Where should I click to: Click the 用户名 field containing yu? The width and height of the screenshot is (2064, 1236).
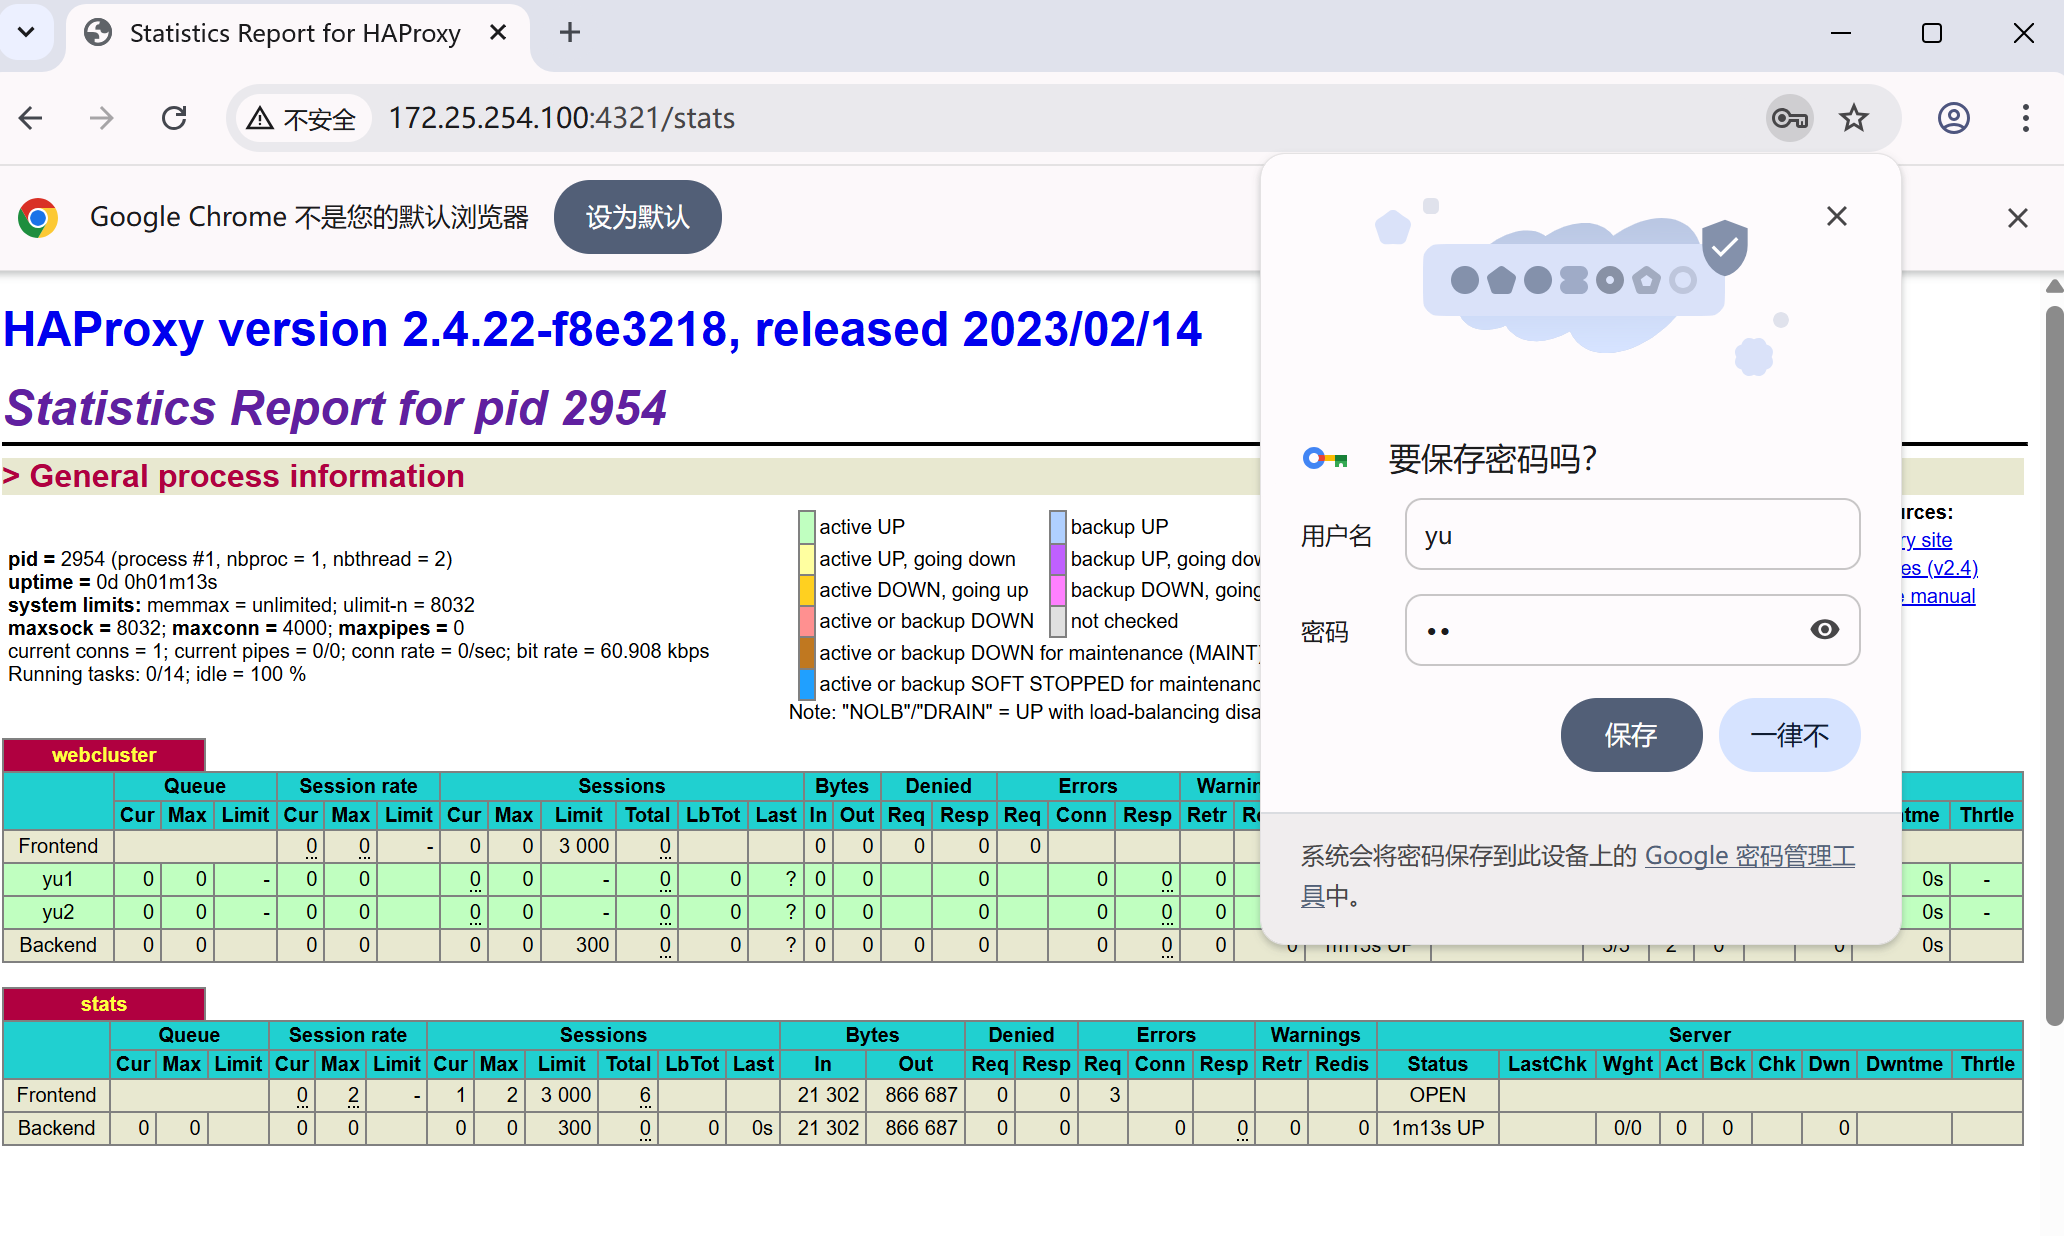pos(1631,535)
